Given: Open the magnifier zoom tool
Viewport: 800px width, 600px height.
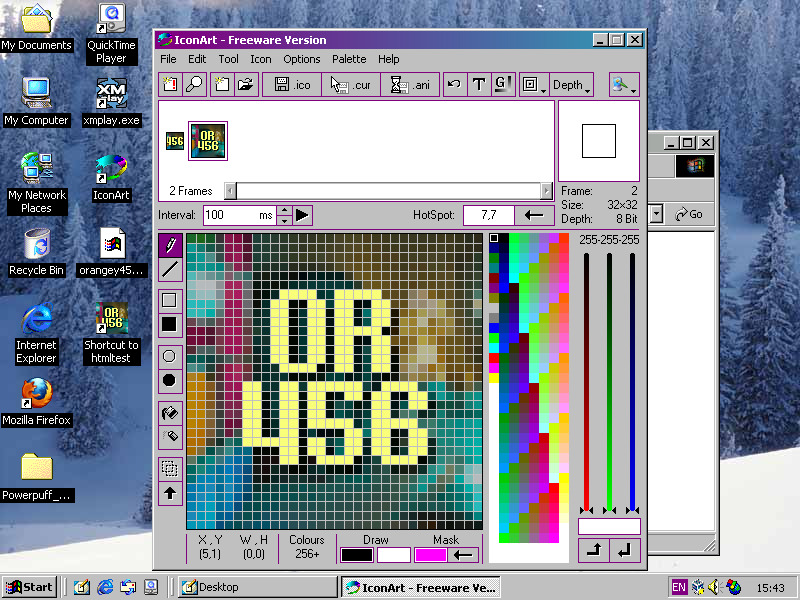Looking at the screenshot, I should 194,85.
